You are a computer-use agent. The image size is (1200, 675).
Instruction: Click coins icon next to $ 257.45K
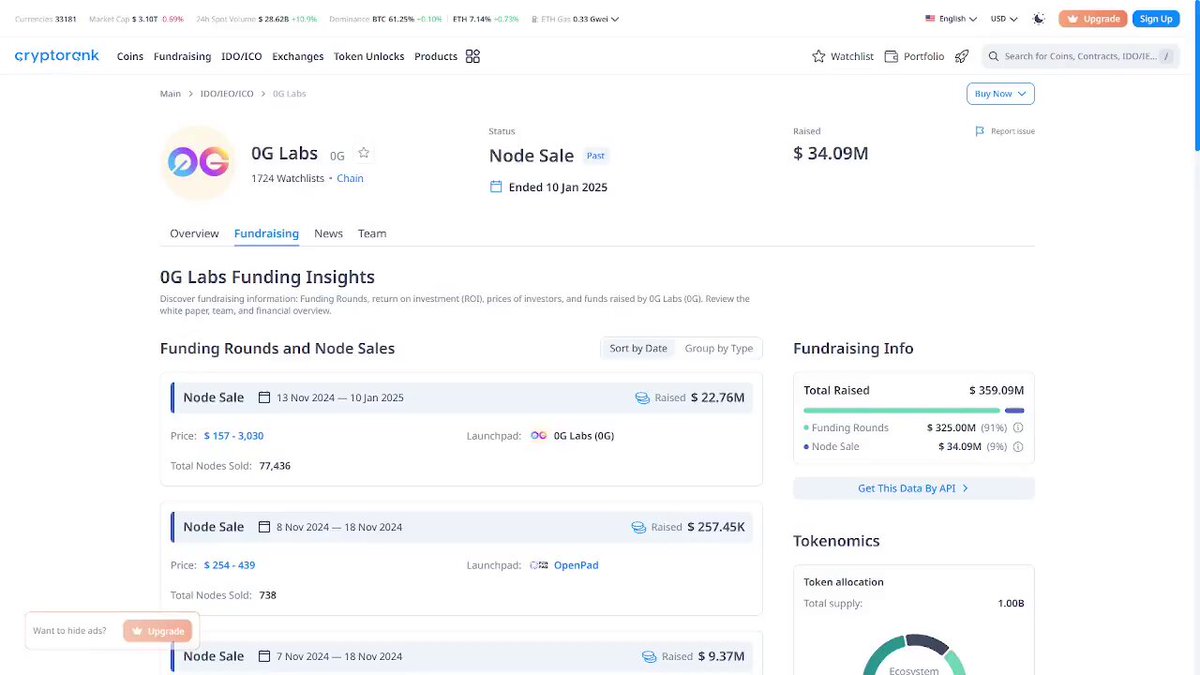click(x=639, y=527)
